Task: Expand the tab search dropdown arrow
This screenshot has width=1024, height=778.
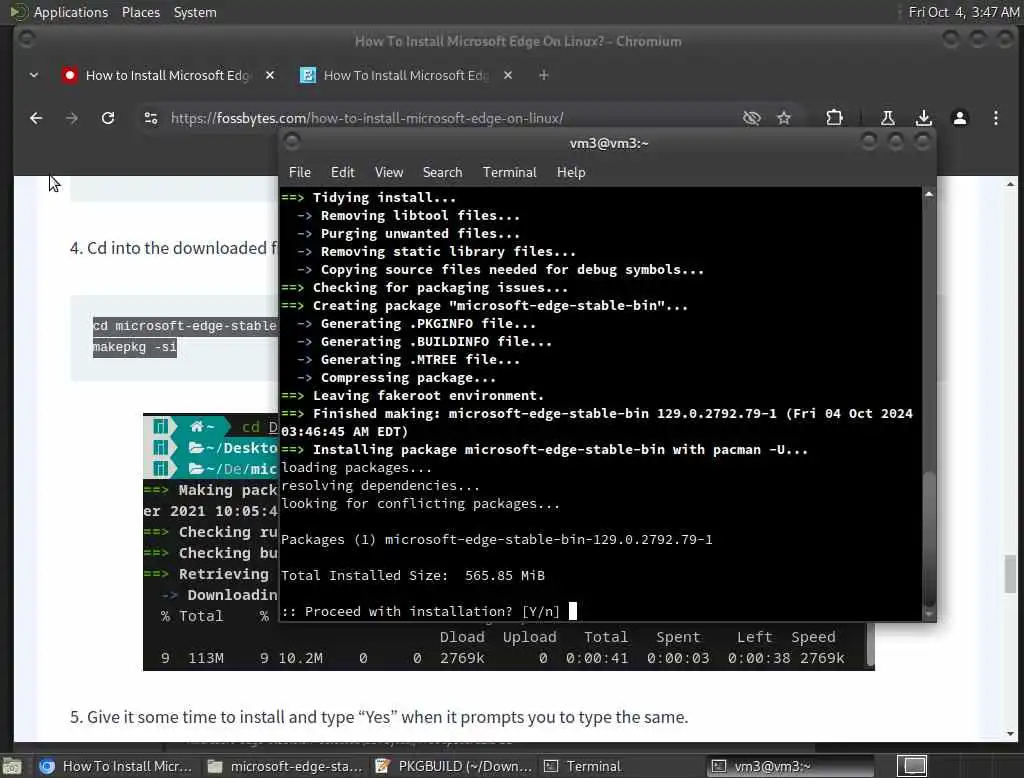Action: coord(34,76)
